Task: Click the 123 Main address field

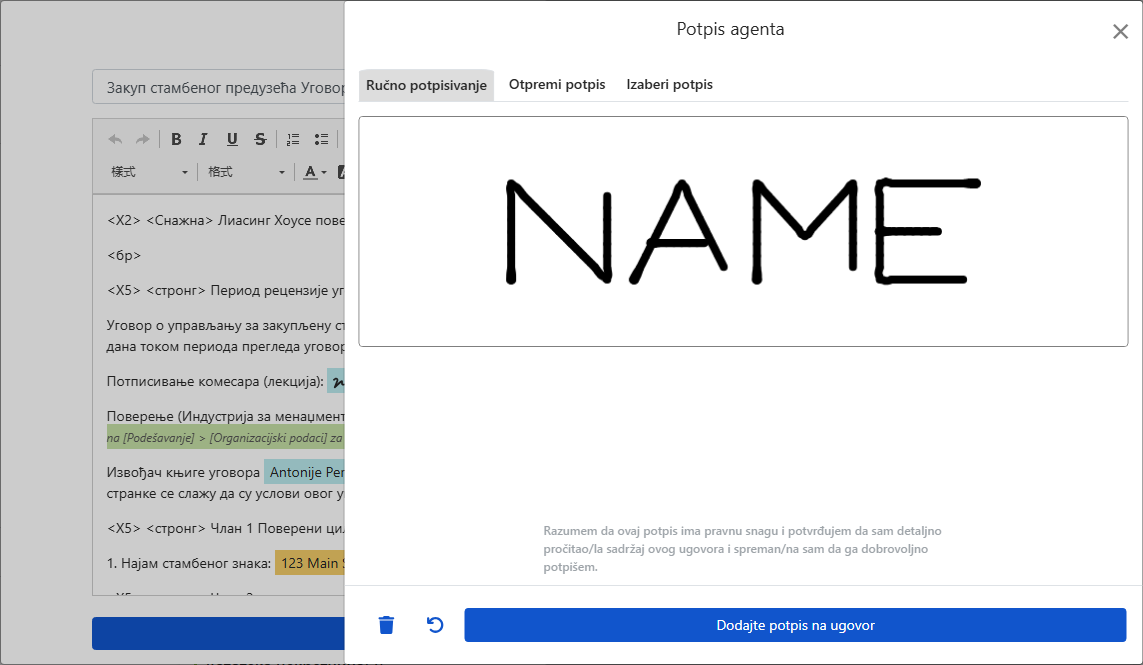Action: (310, 563)
